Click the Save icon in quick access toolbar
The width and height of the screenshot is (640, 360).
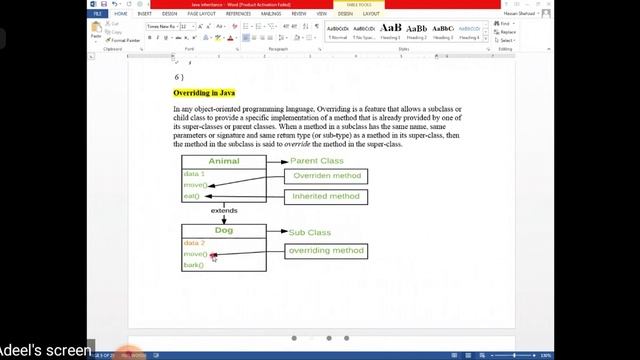[104, 4]
